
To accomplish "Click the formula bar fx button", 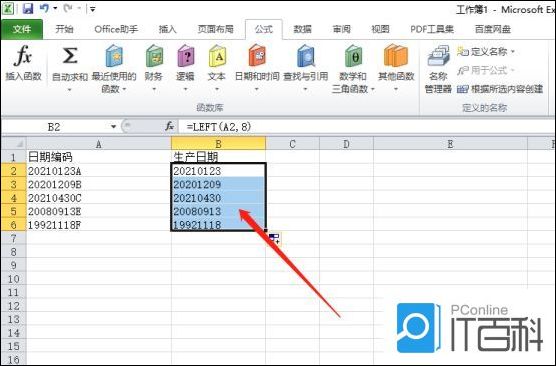I will pyautogui.click(x=170, y=126).
